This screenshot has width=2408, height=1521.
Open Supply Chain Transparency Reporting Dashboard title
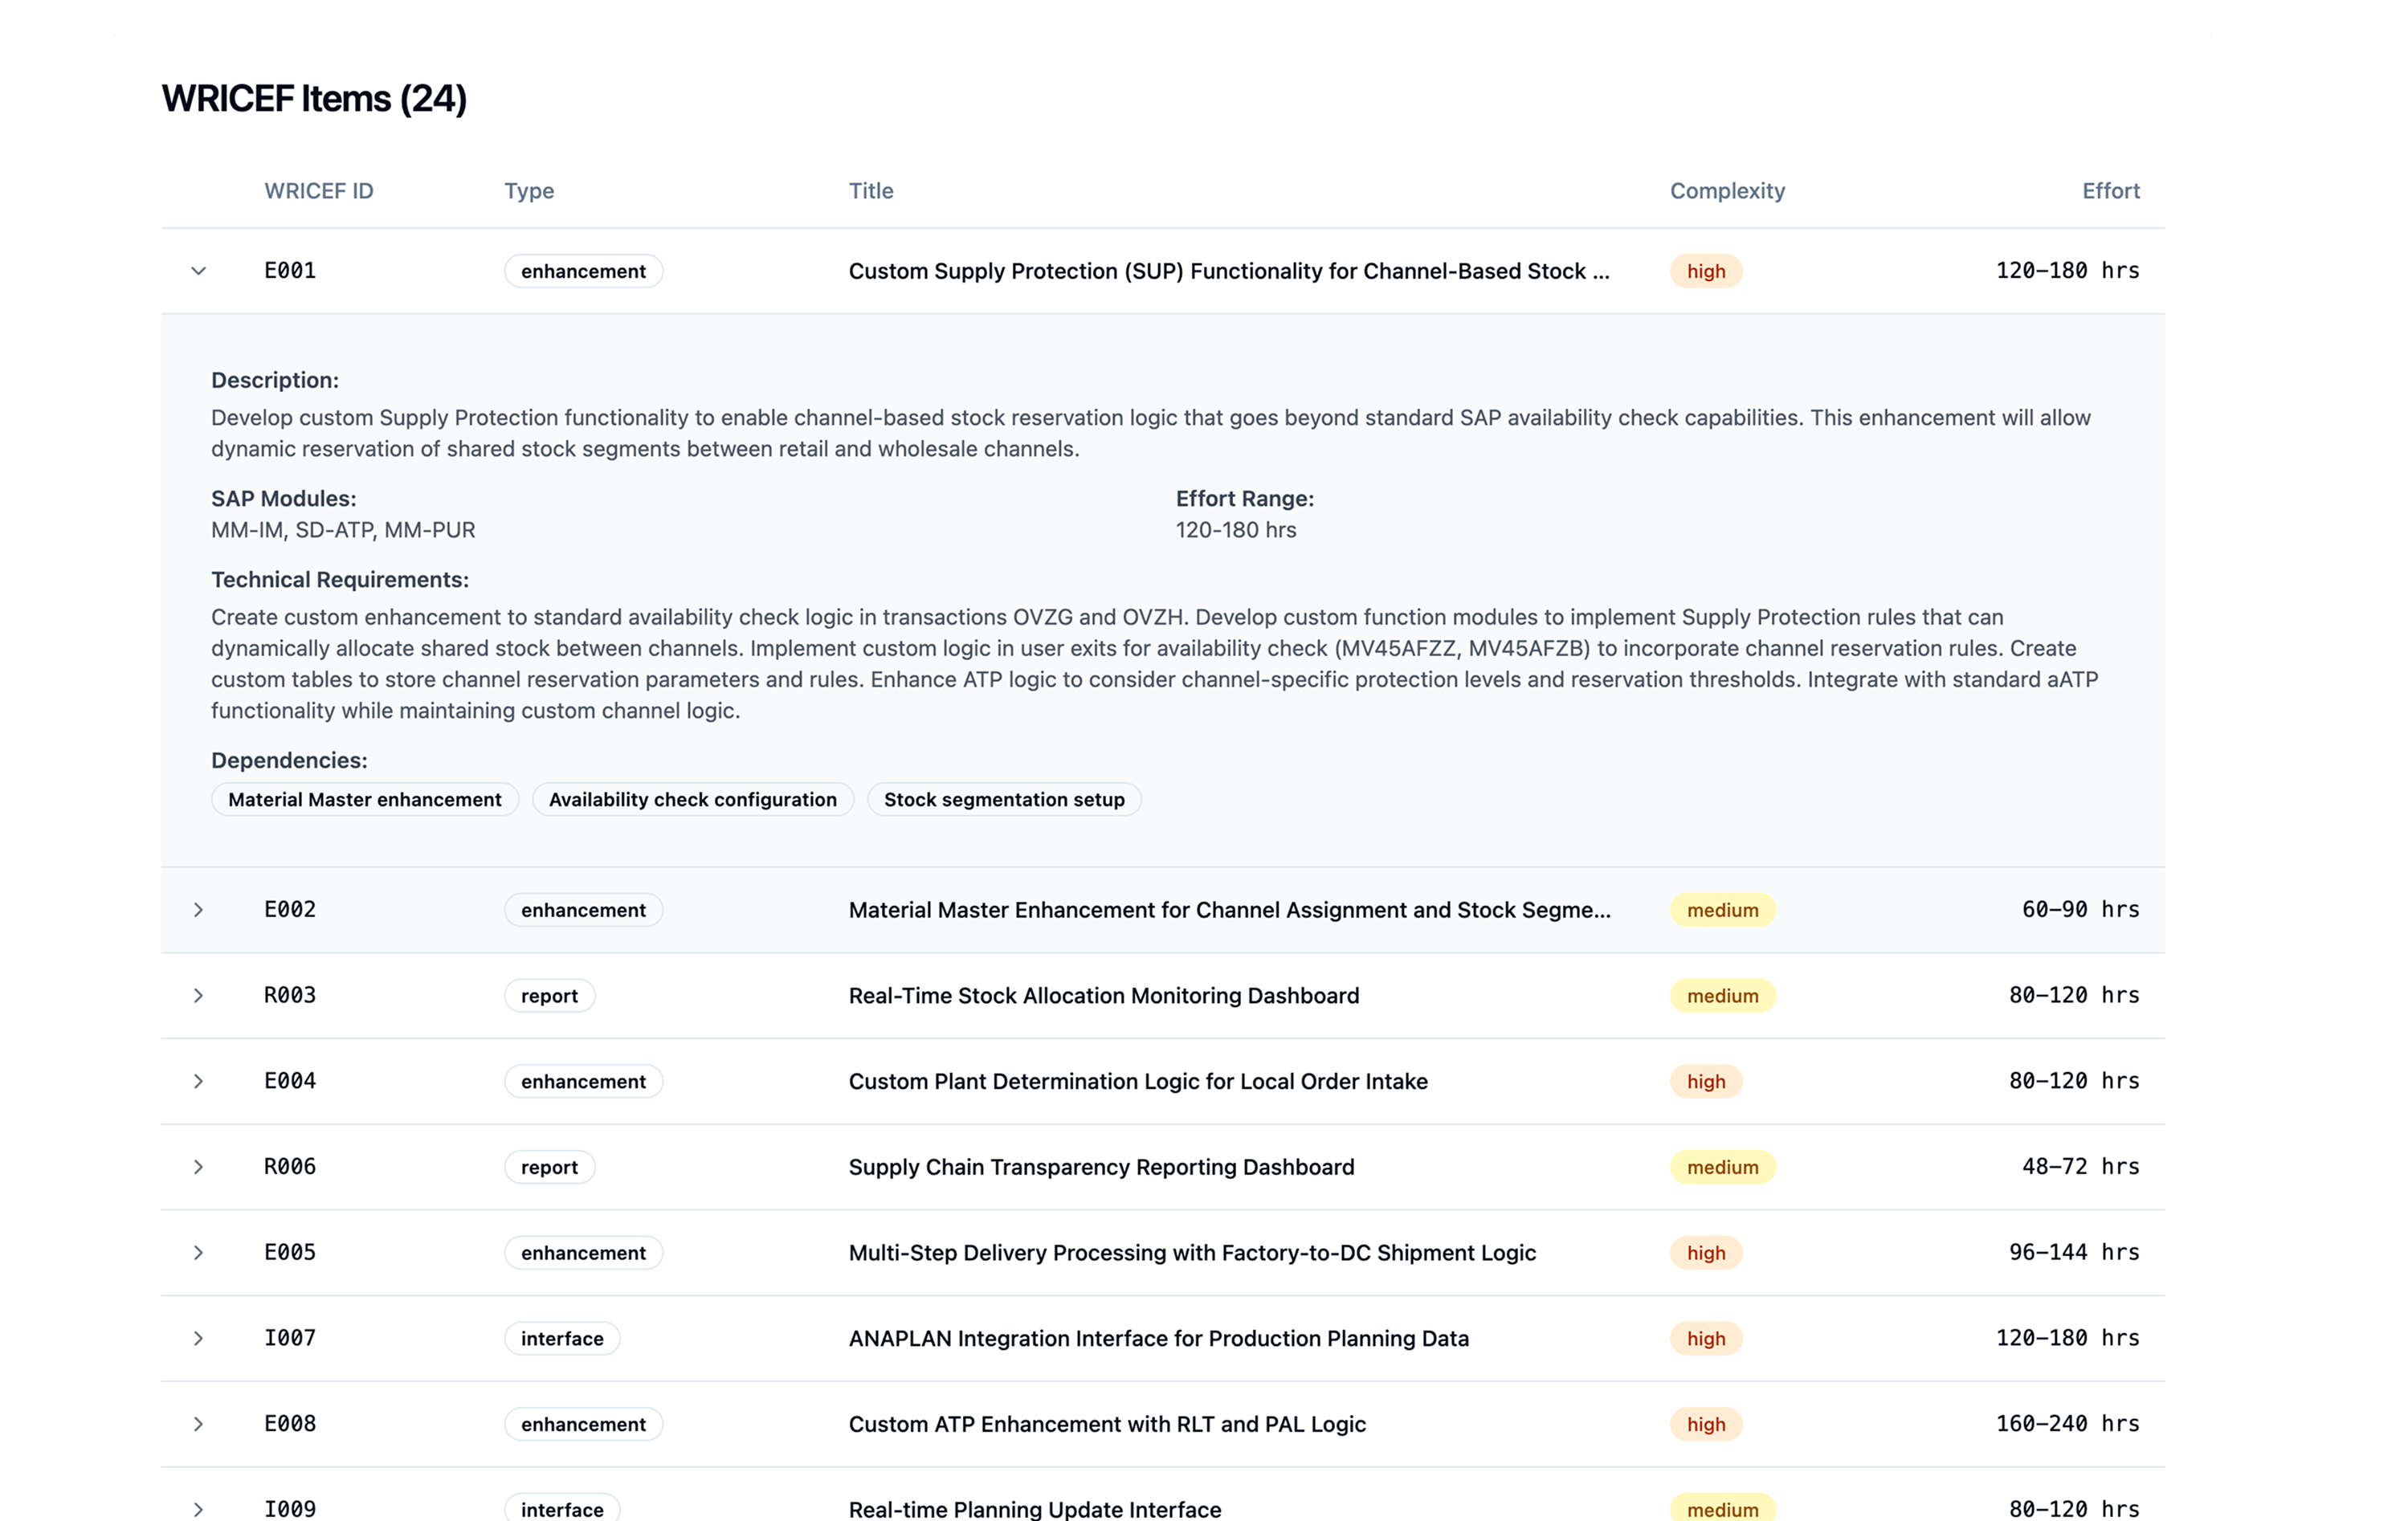(1101, 1167)
